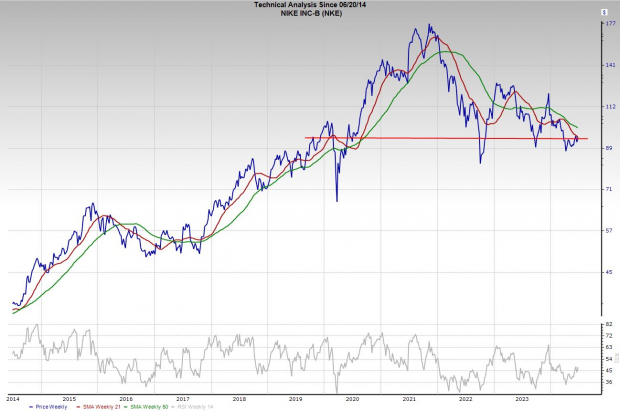This screenshot has width=620, height=411.
Task: Click the 89 price axis label
Action: click(607, 148)
